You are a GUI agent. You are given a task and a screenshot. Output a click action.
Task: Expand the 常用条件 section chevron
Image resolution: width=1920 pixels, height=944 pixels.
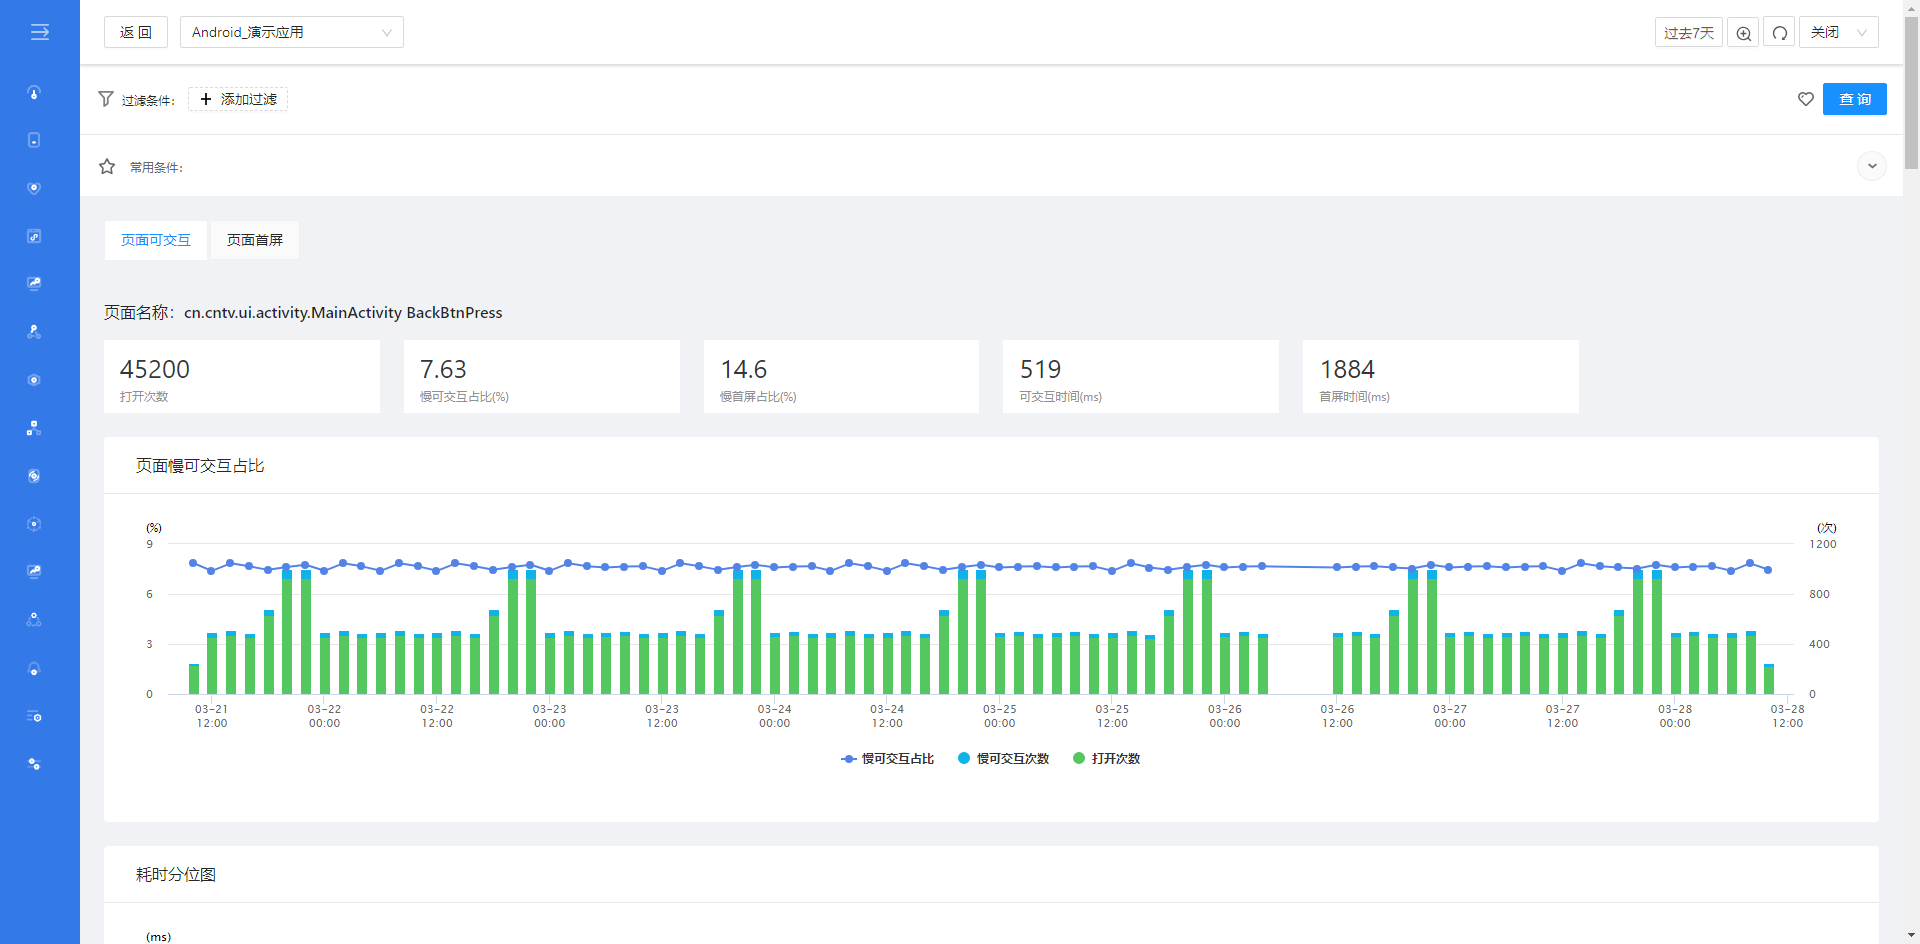[1871, 166]
